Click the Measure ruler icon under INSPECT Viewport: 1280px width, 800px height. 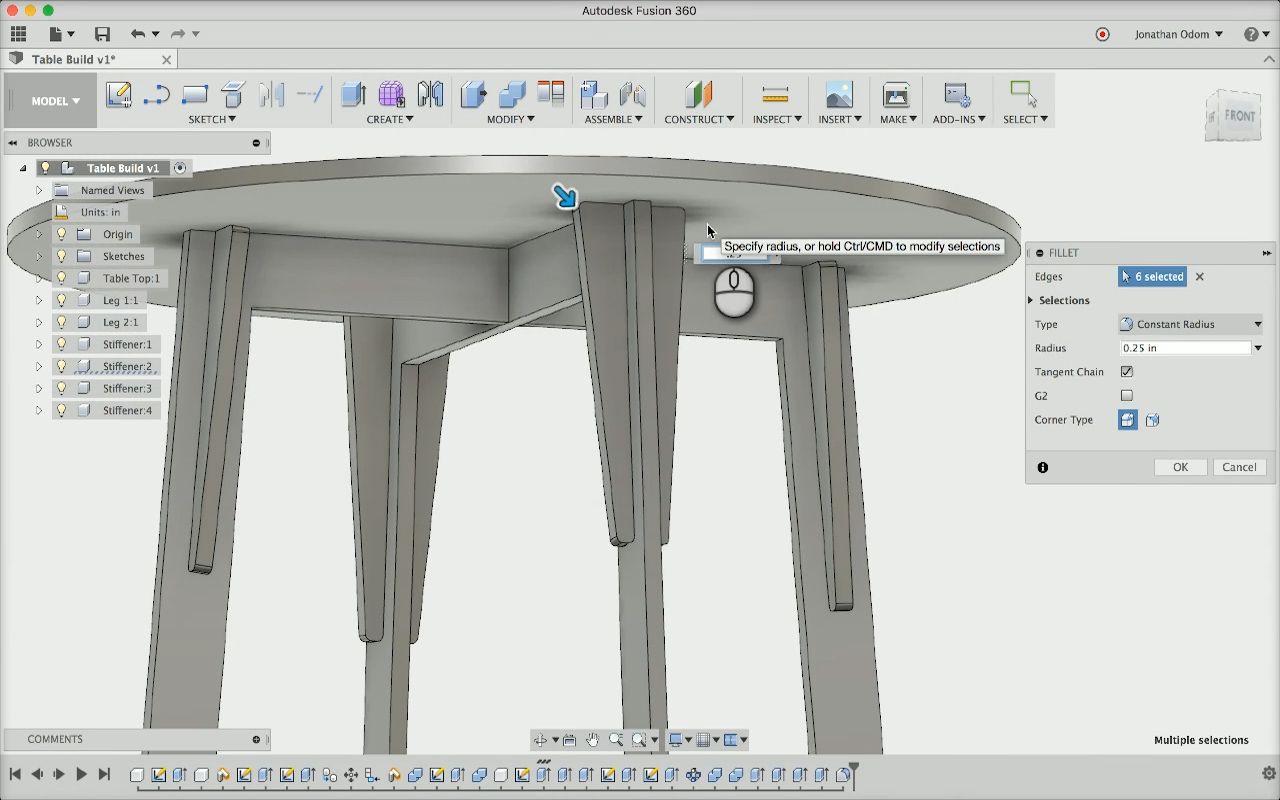click(775, 95)
